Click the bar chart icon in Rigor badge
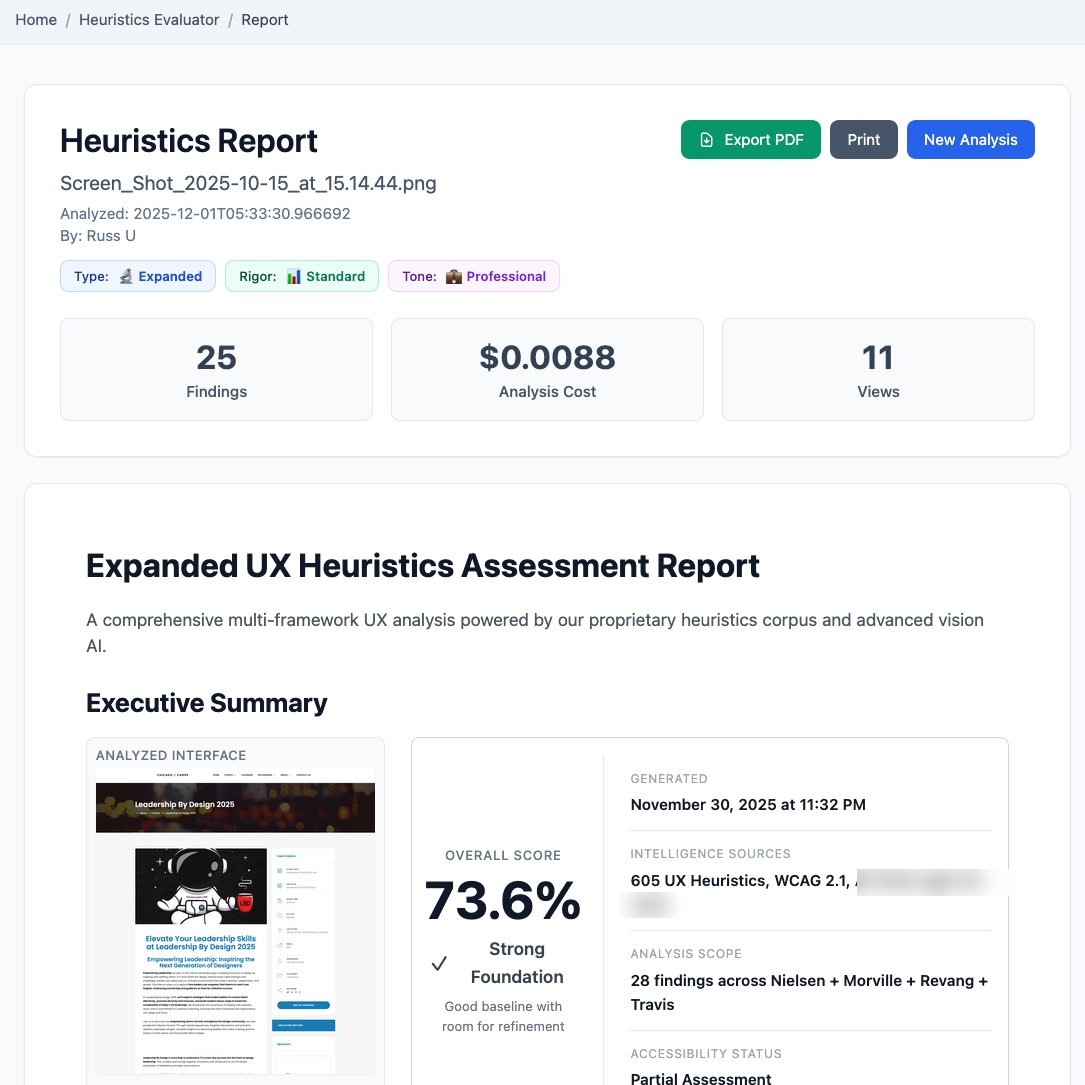 (x=293, y=276)
